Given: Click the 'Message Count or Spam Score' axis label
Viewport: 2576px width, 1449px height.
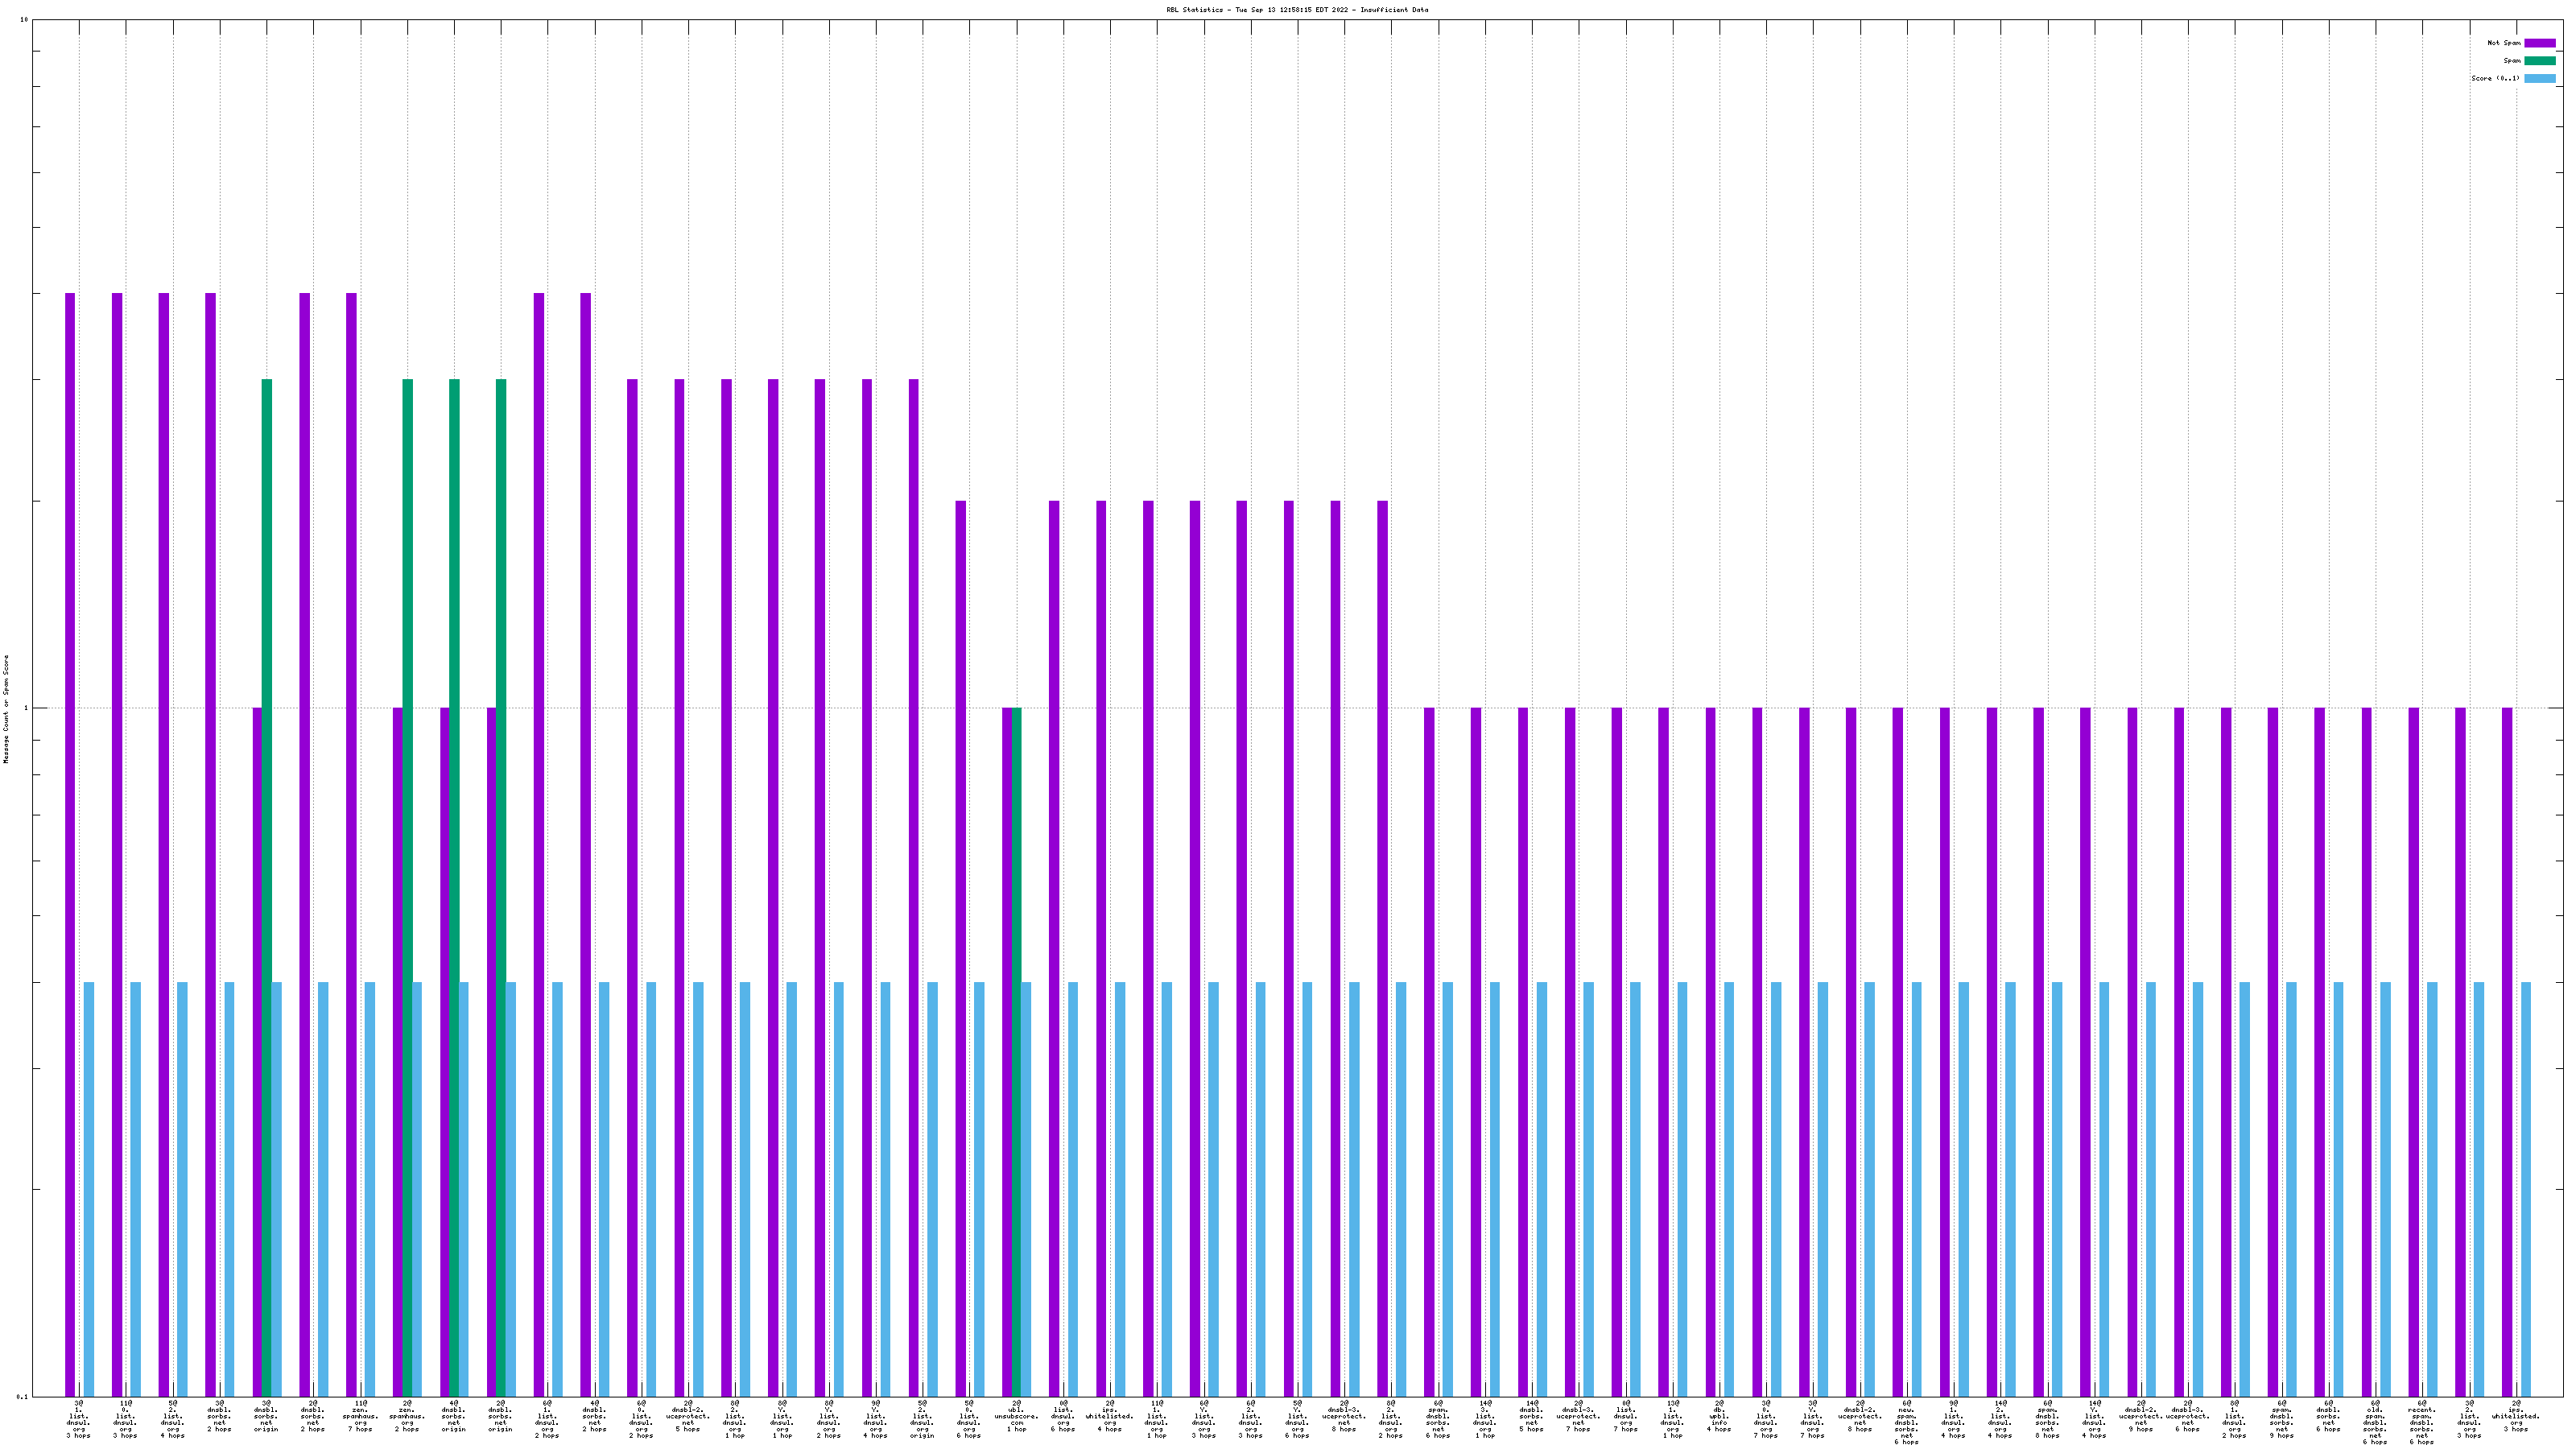Looking at the screenshot, I should 6,709.
